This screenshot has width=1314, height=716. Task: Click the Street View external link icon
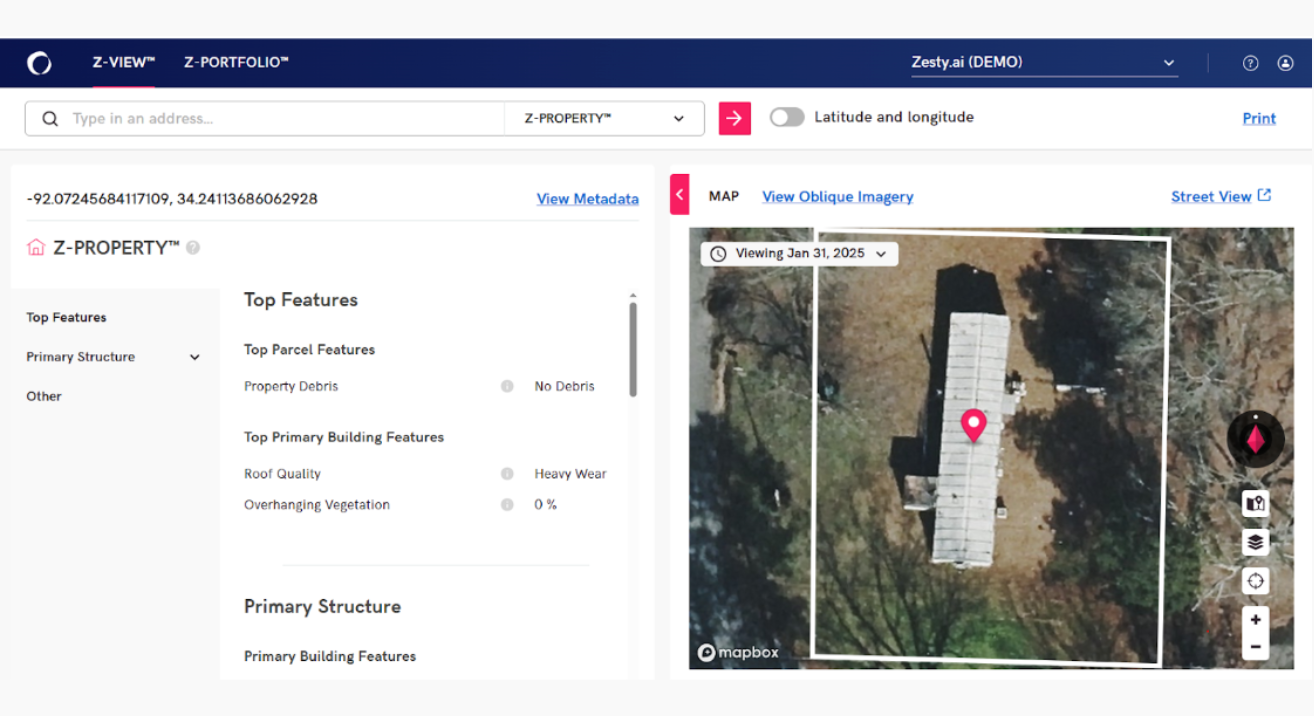pyautogui.click(x=1264, y=195)
